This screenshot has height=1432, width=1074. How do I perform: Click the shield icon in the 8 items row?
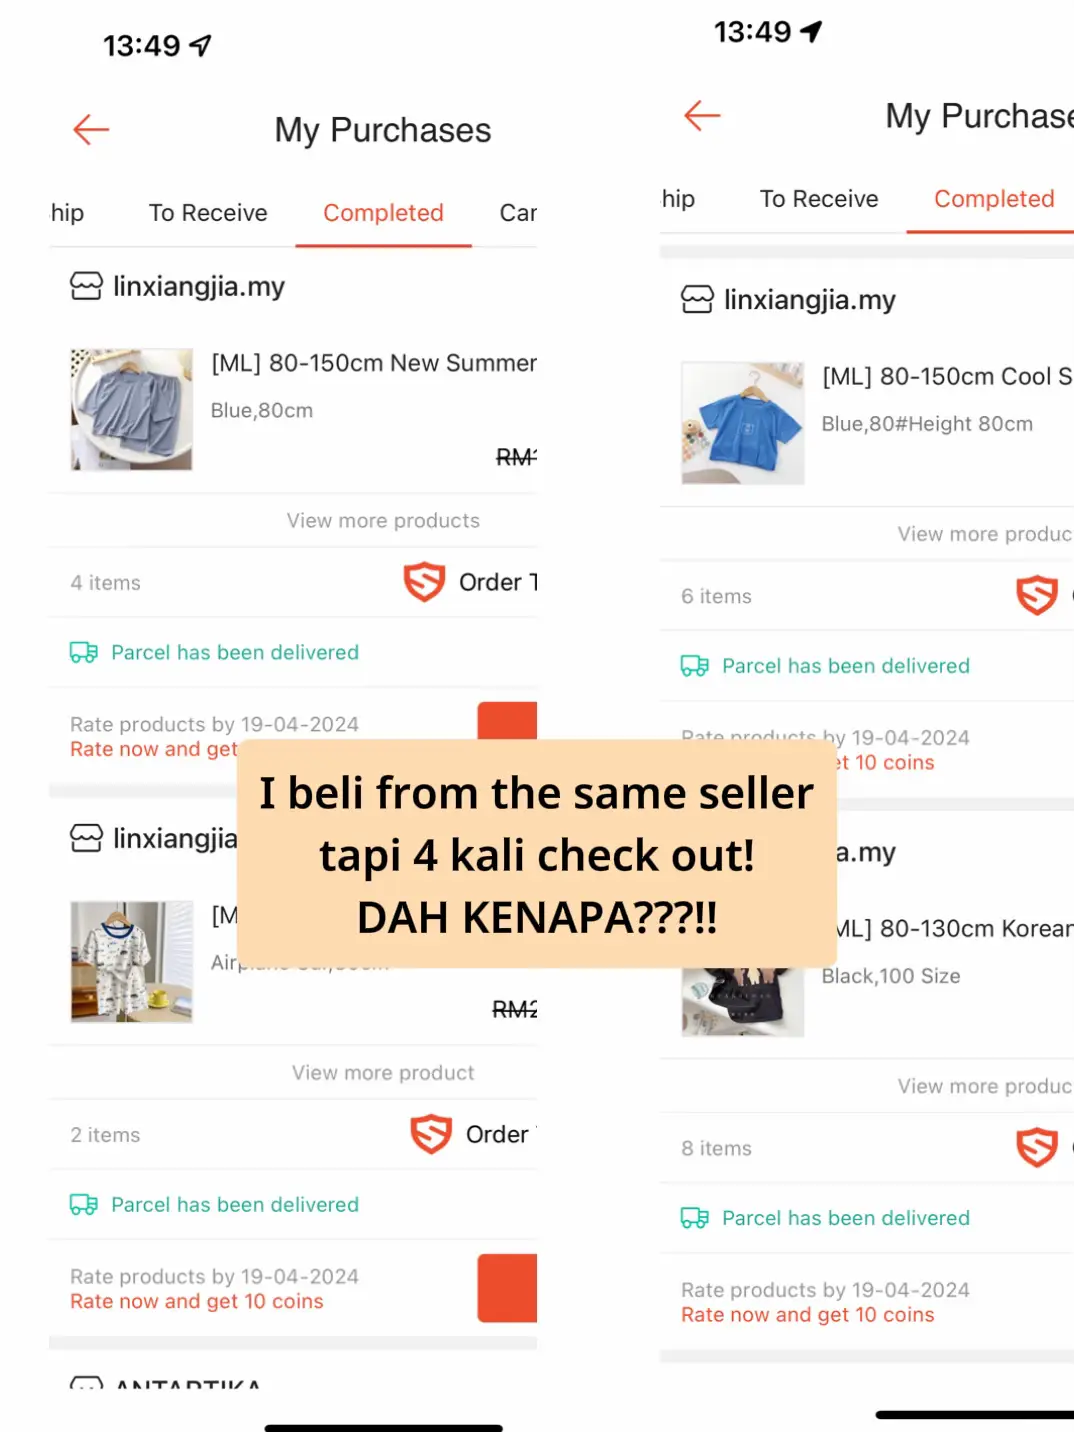tap(1037, 1147)
